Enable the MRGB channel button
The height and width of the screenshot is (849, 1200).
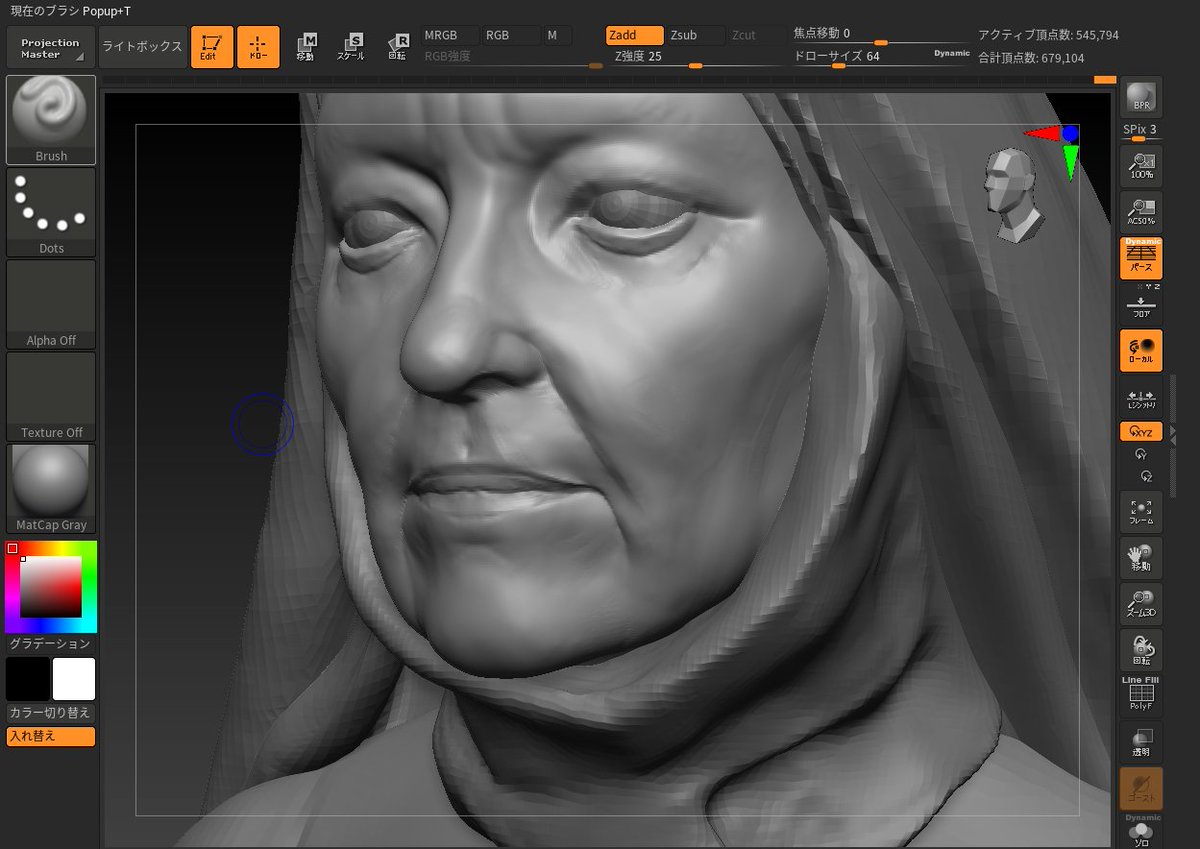[x=448, y=35]
